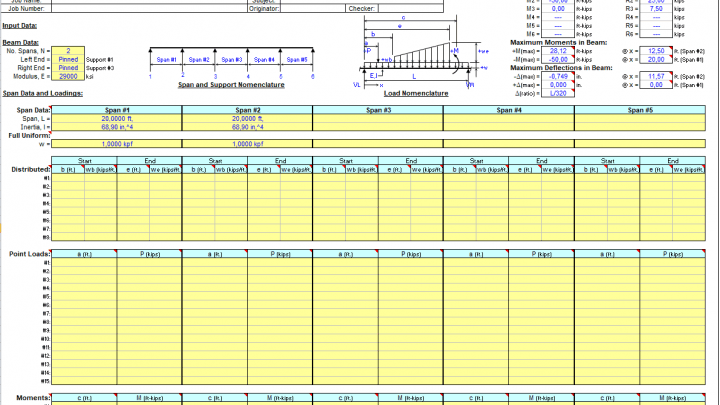This screenshot has width=720, height=405.
Task: Select distributed load #3 e cell under Span #2
Action: tap(264, 195)
